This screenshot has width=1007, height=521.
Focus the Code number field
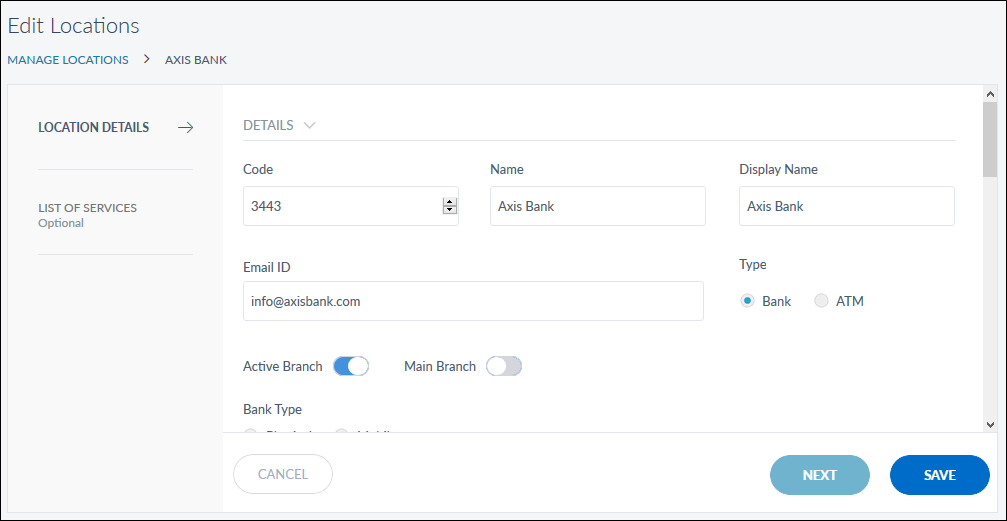[x=340, y=206]
